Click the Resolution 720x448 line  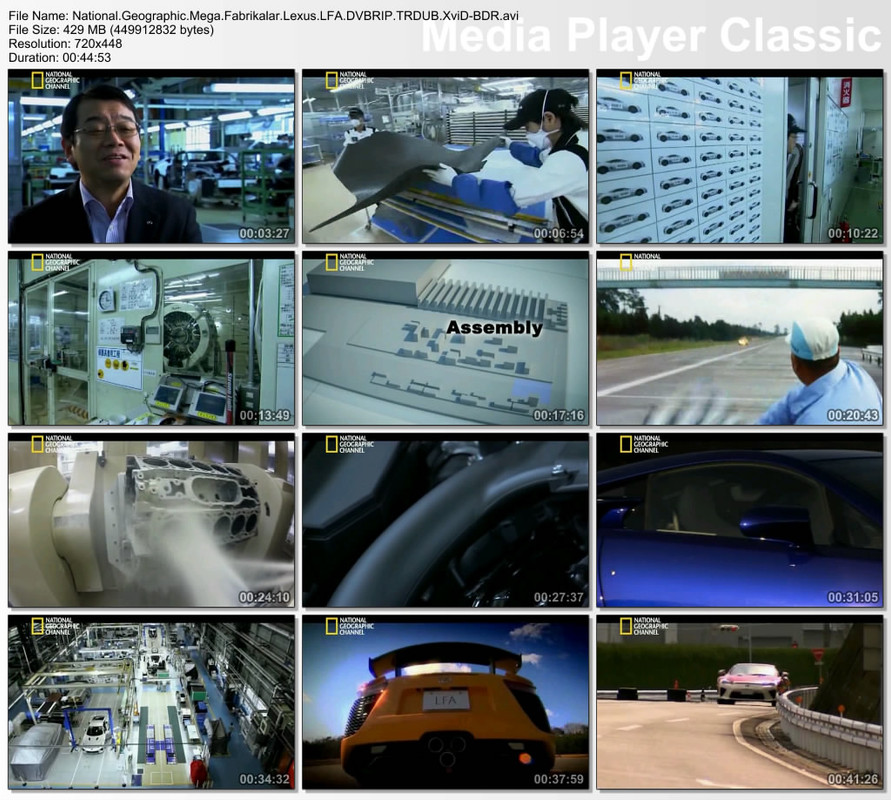(x=65, y=44)
